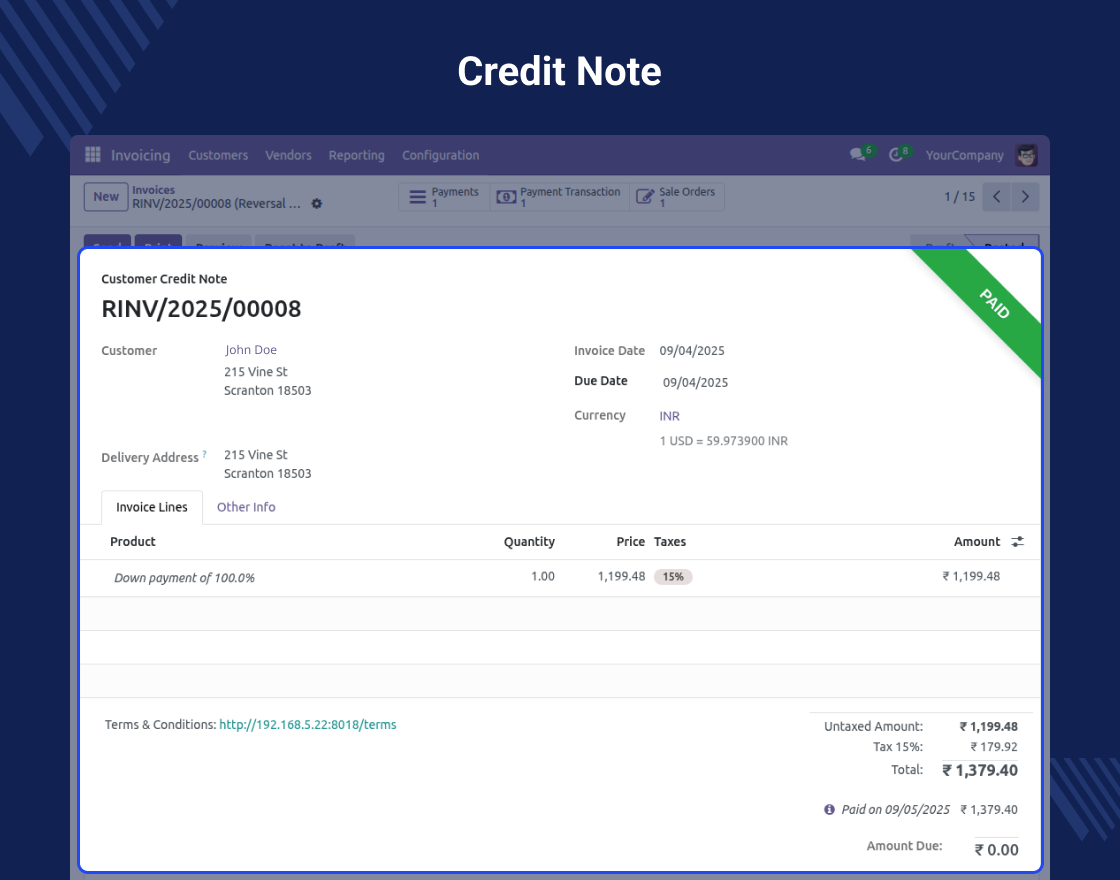Open the Customers menu
The height and width of the screenshot is (880, 1120).
[x=218, y=155]
